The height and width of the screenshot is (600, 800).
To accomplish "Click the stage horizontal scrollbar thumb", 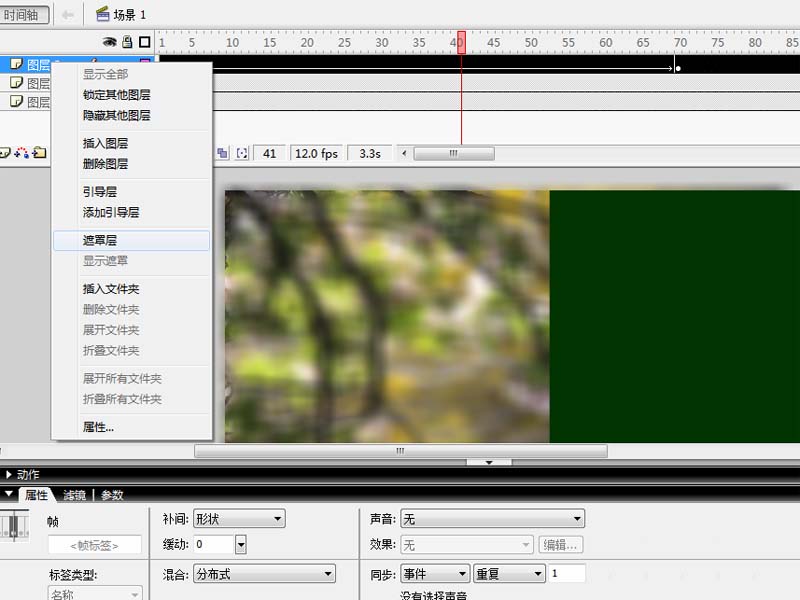I will click(x=401, y=451).
